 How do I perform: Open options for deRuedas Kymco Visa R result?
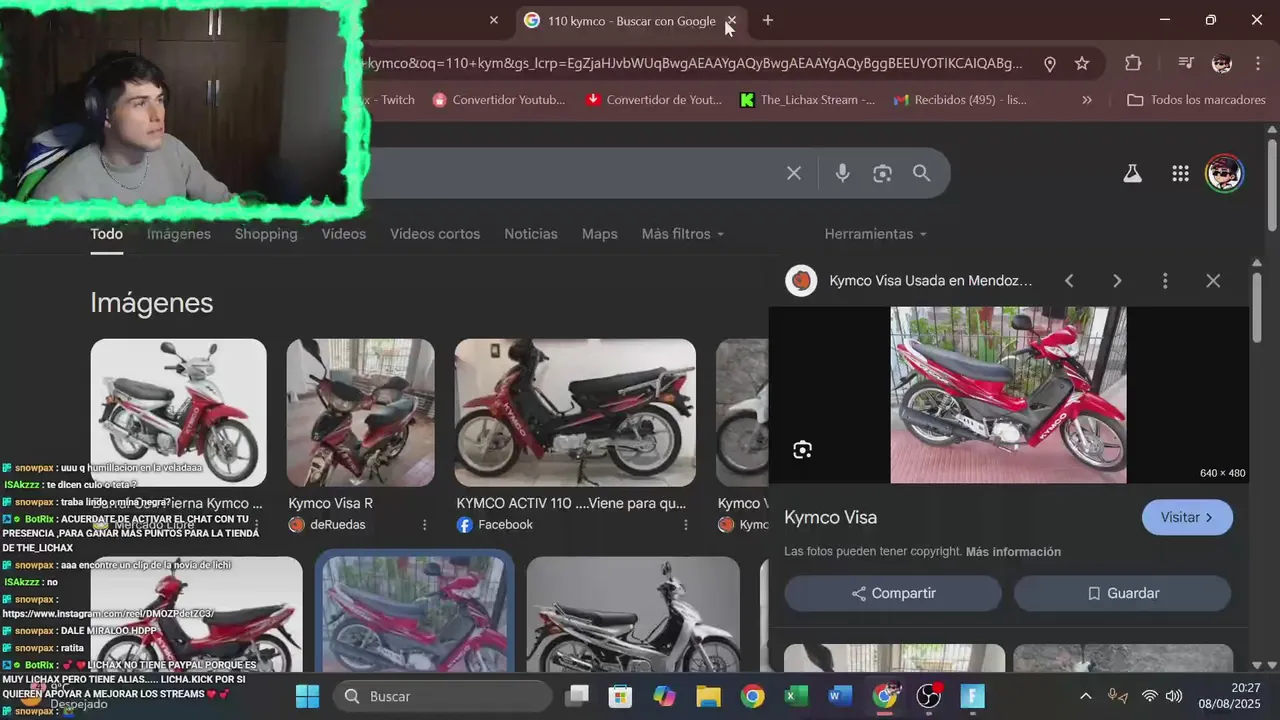pos(424,525)
